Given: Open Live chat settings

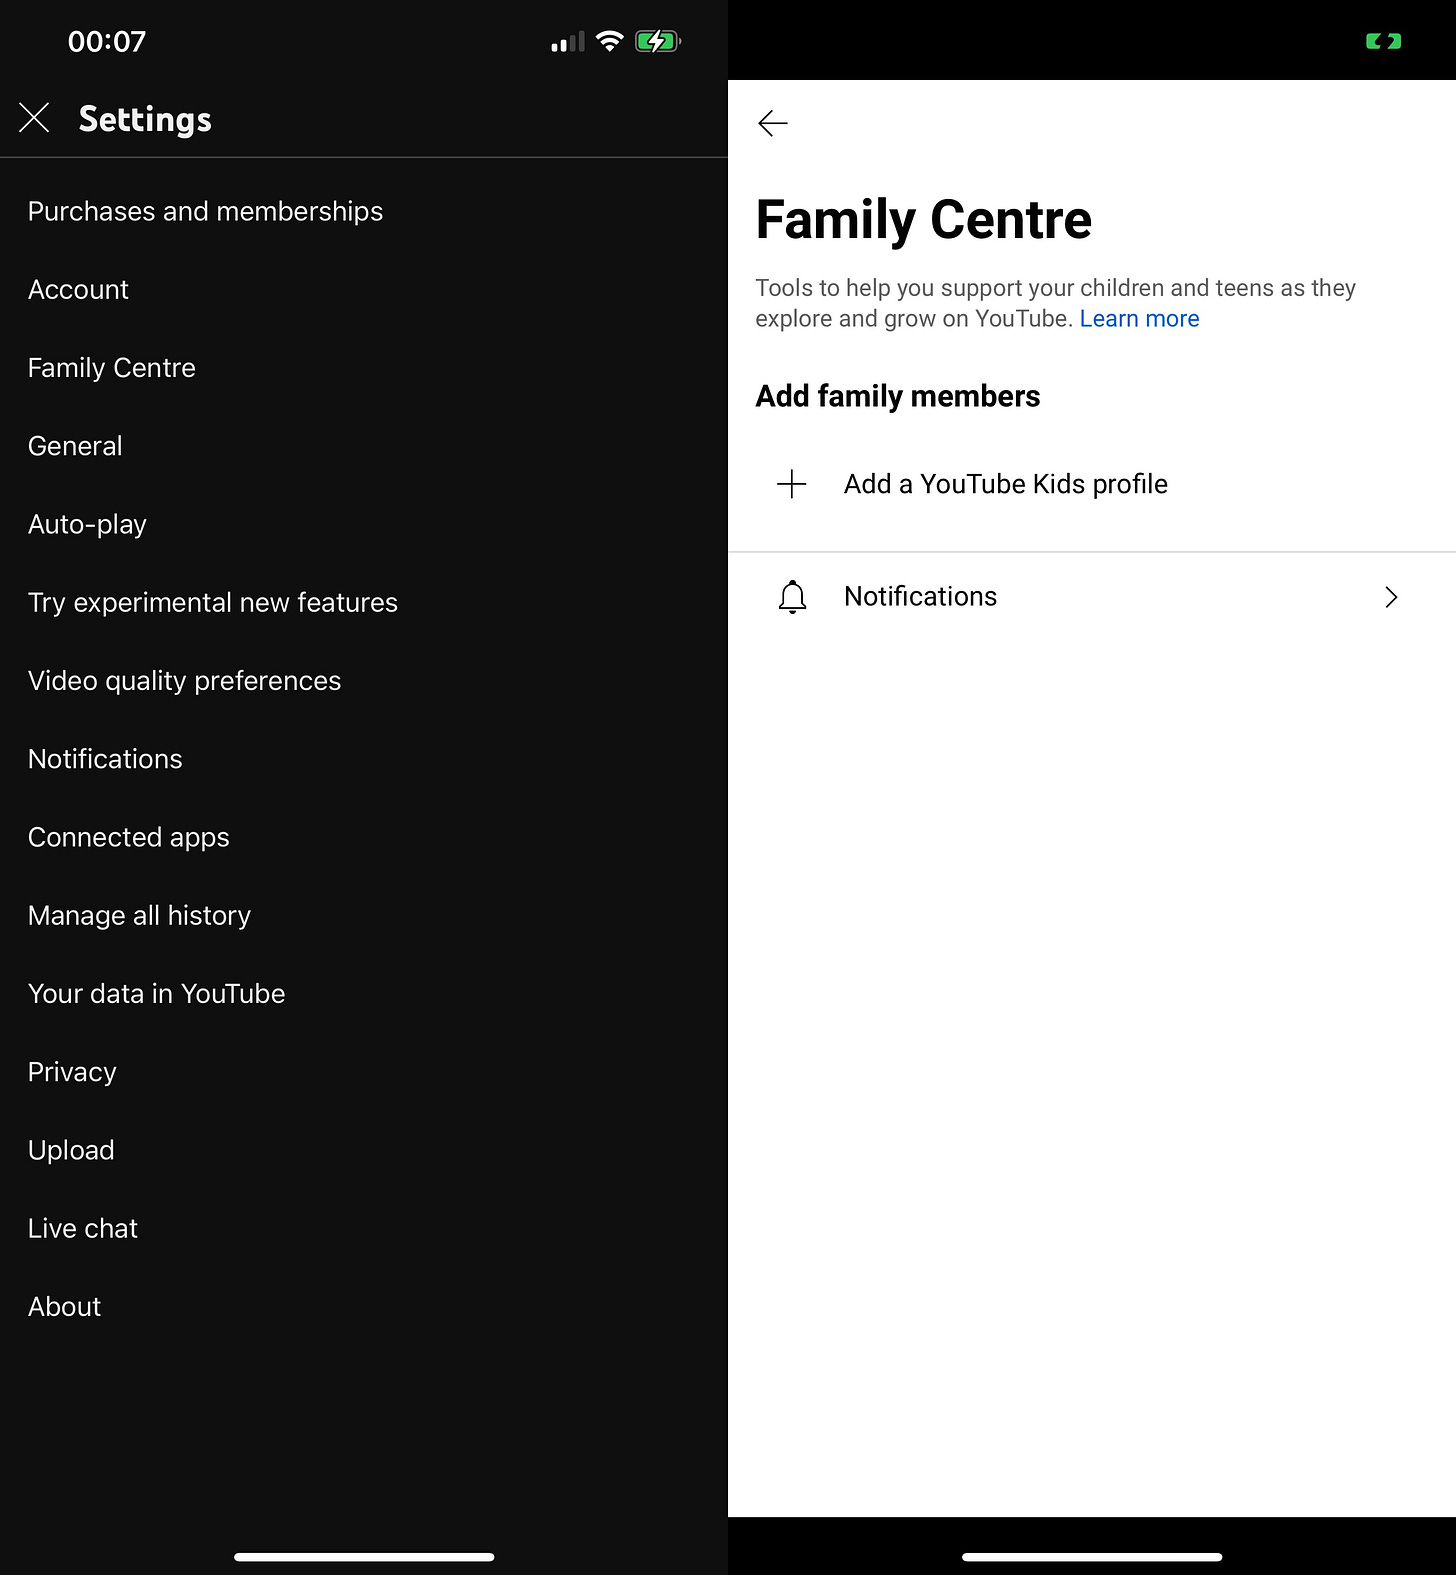Looking at the screenshot, I should click(364, 1228).
